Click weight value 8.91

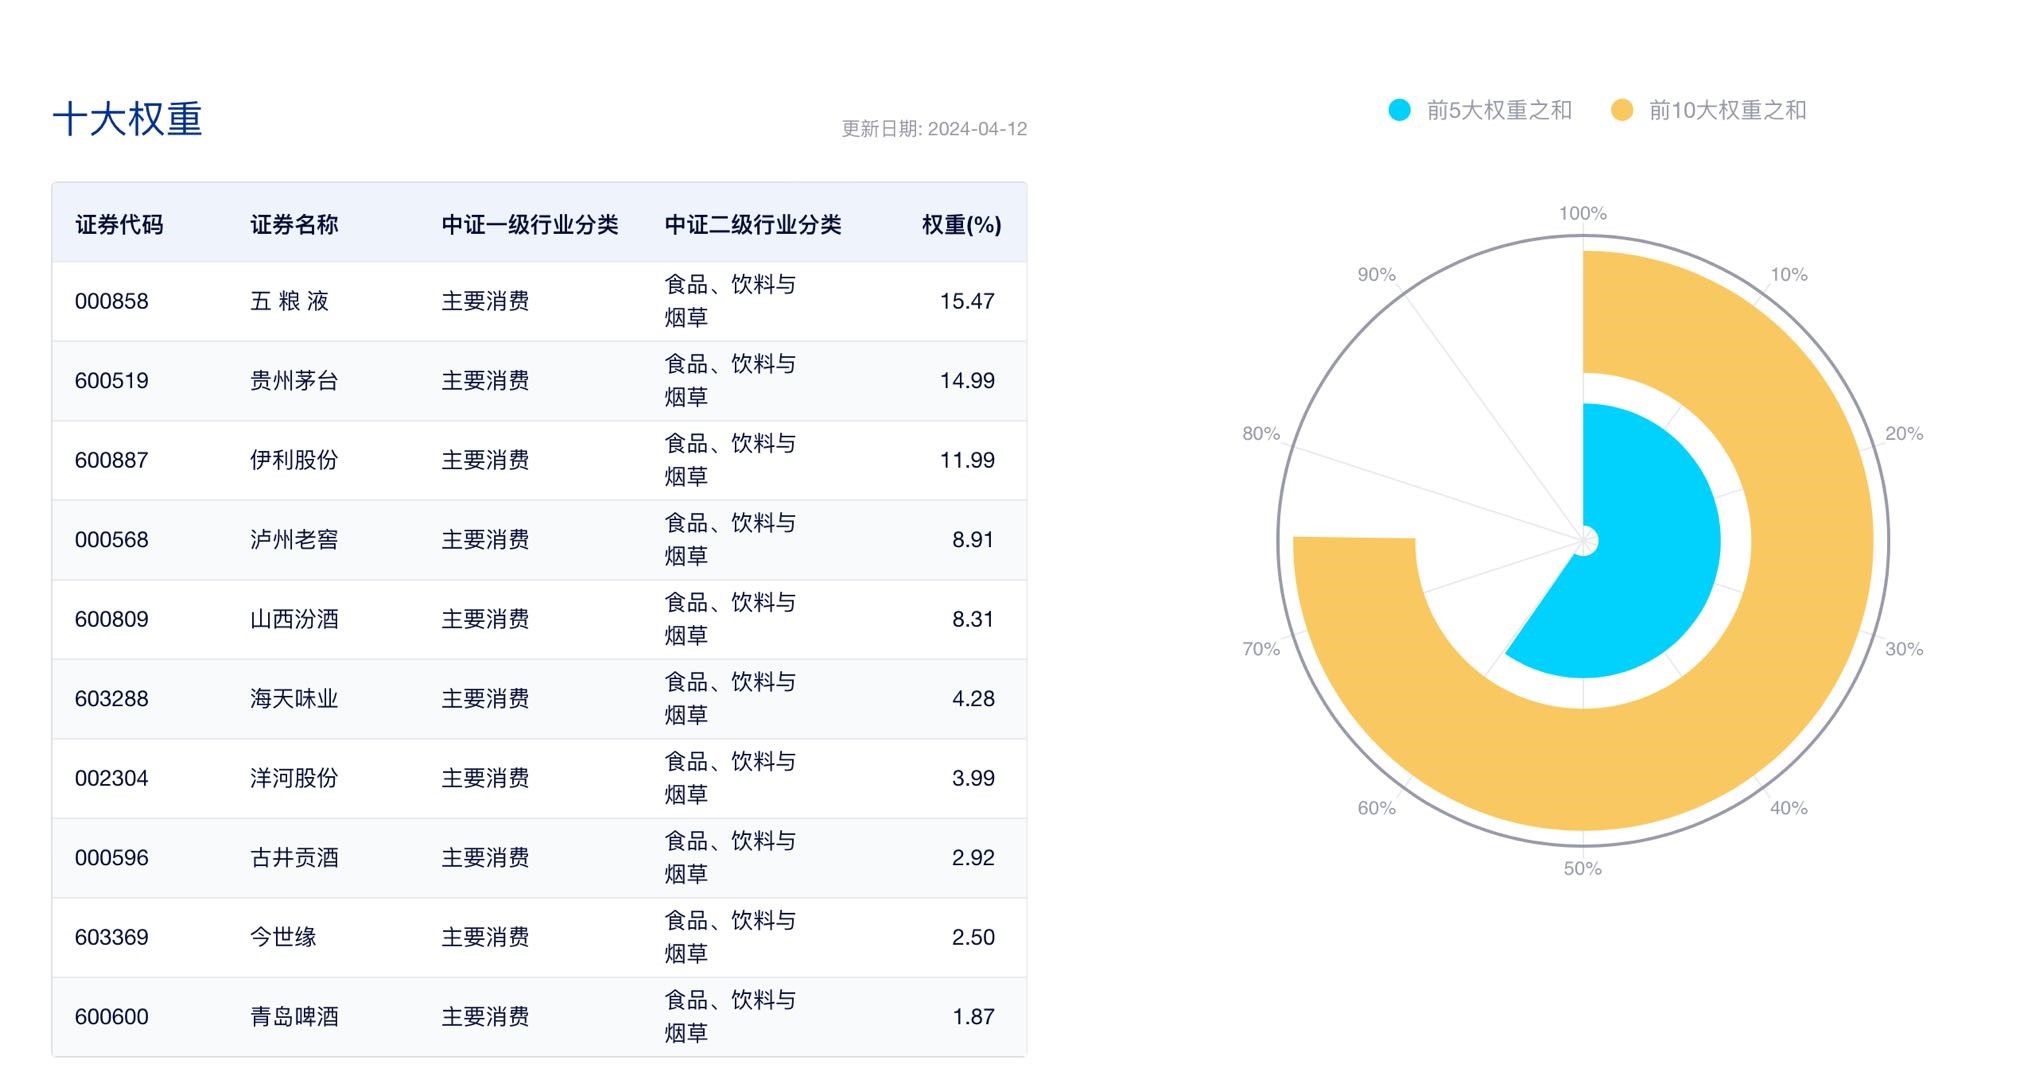pyautogui.click(x=973, y=539)
